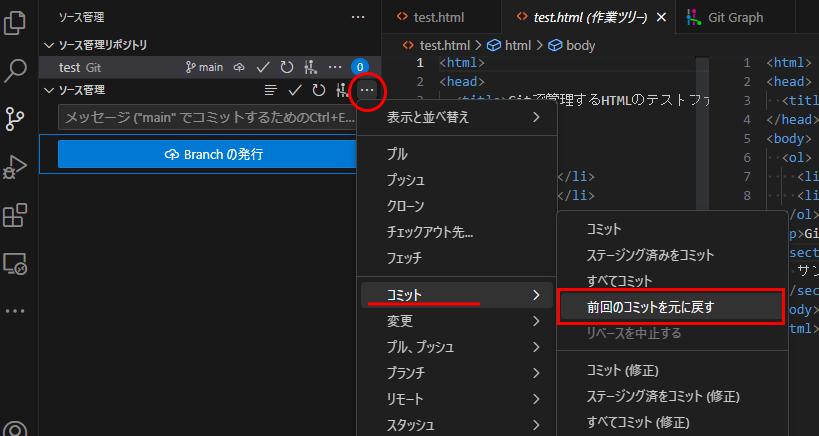The image size is (819, 436).
Task: Commit checkmark on the test repository row
Action: point(263,67)
